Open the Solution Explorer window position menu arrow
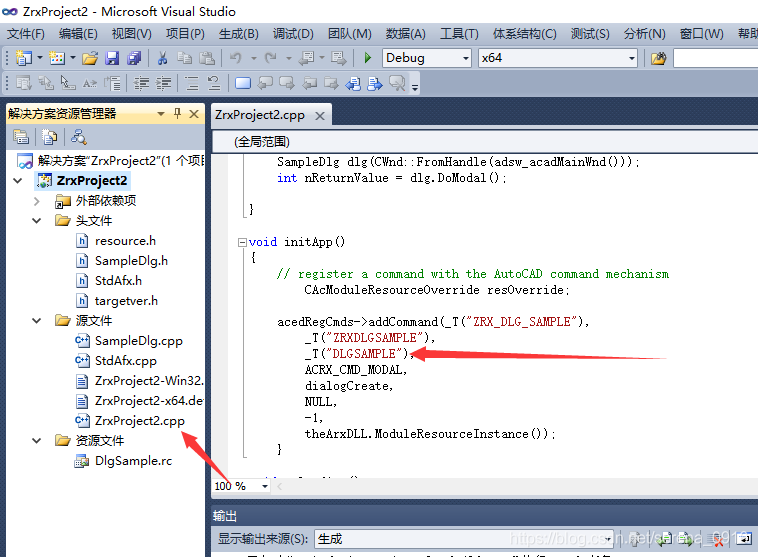The width and height of the screenshot is (758, 557). [161, 114]
